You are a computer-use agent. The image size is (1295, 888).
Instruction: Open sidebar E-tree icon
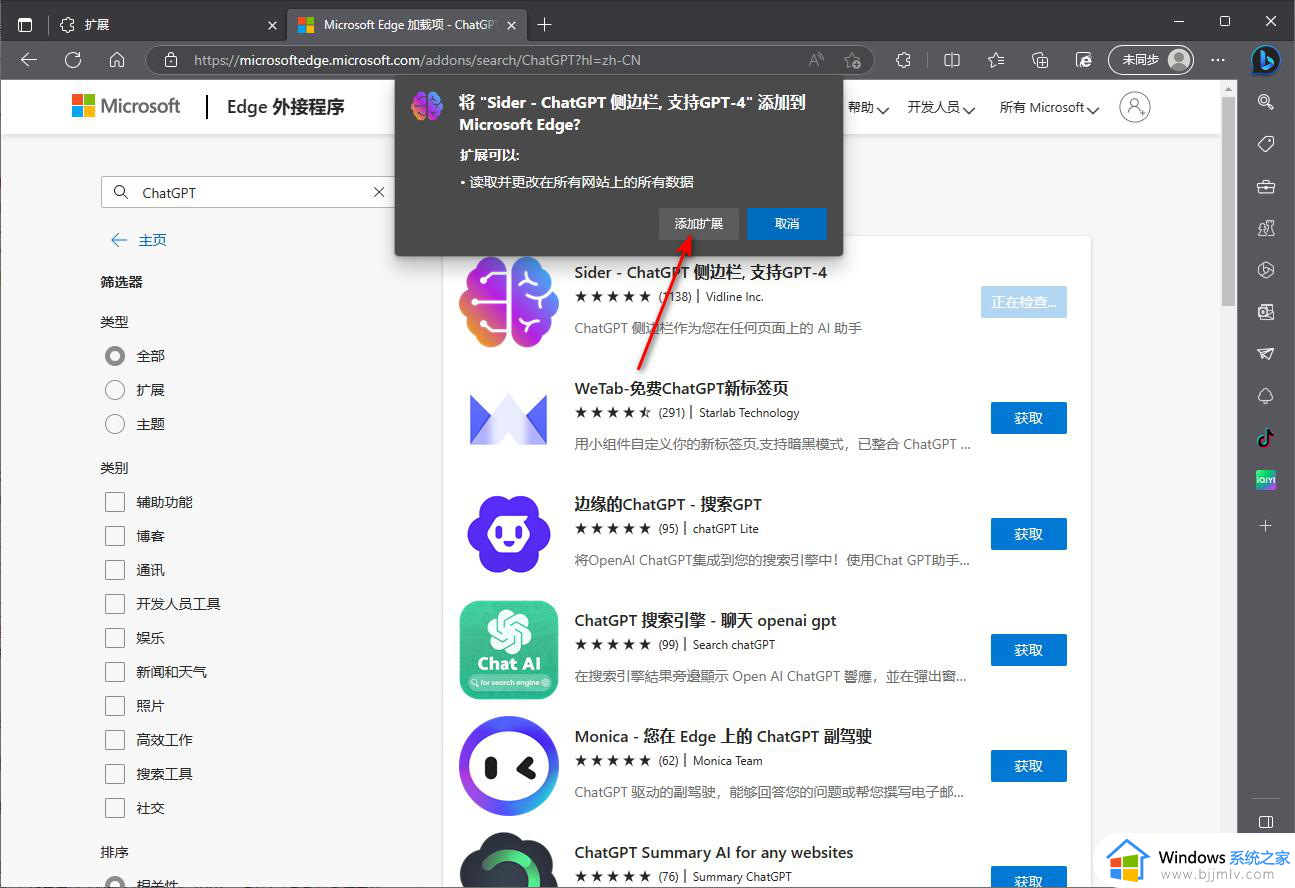tap(1265, 396)
